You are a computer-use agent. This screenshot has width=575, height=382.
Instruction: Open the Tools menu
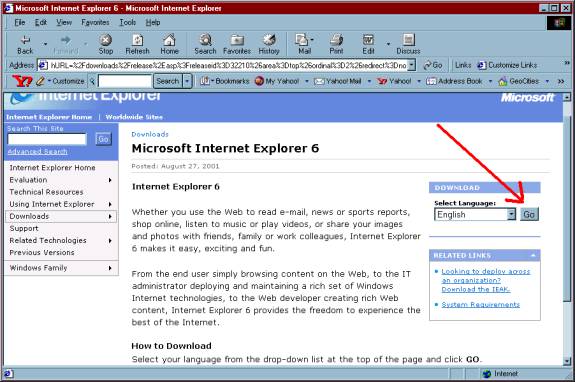click(128, 22)
